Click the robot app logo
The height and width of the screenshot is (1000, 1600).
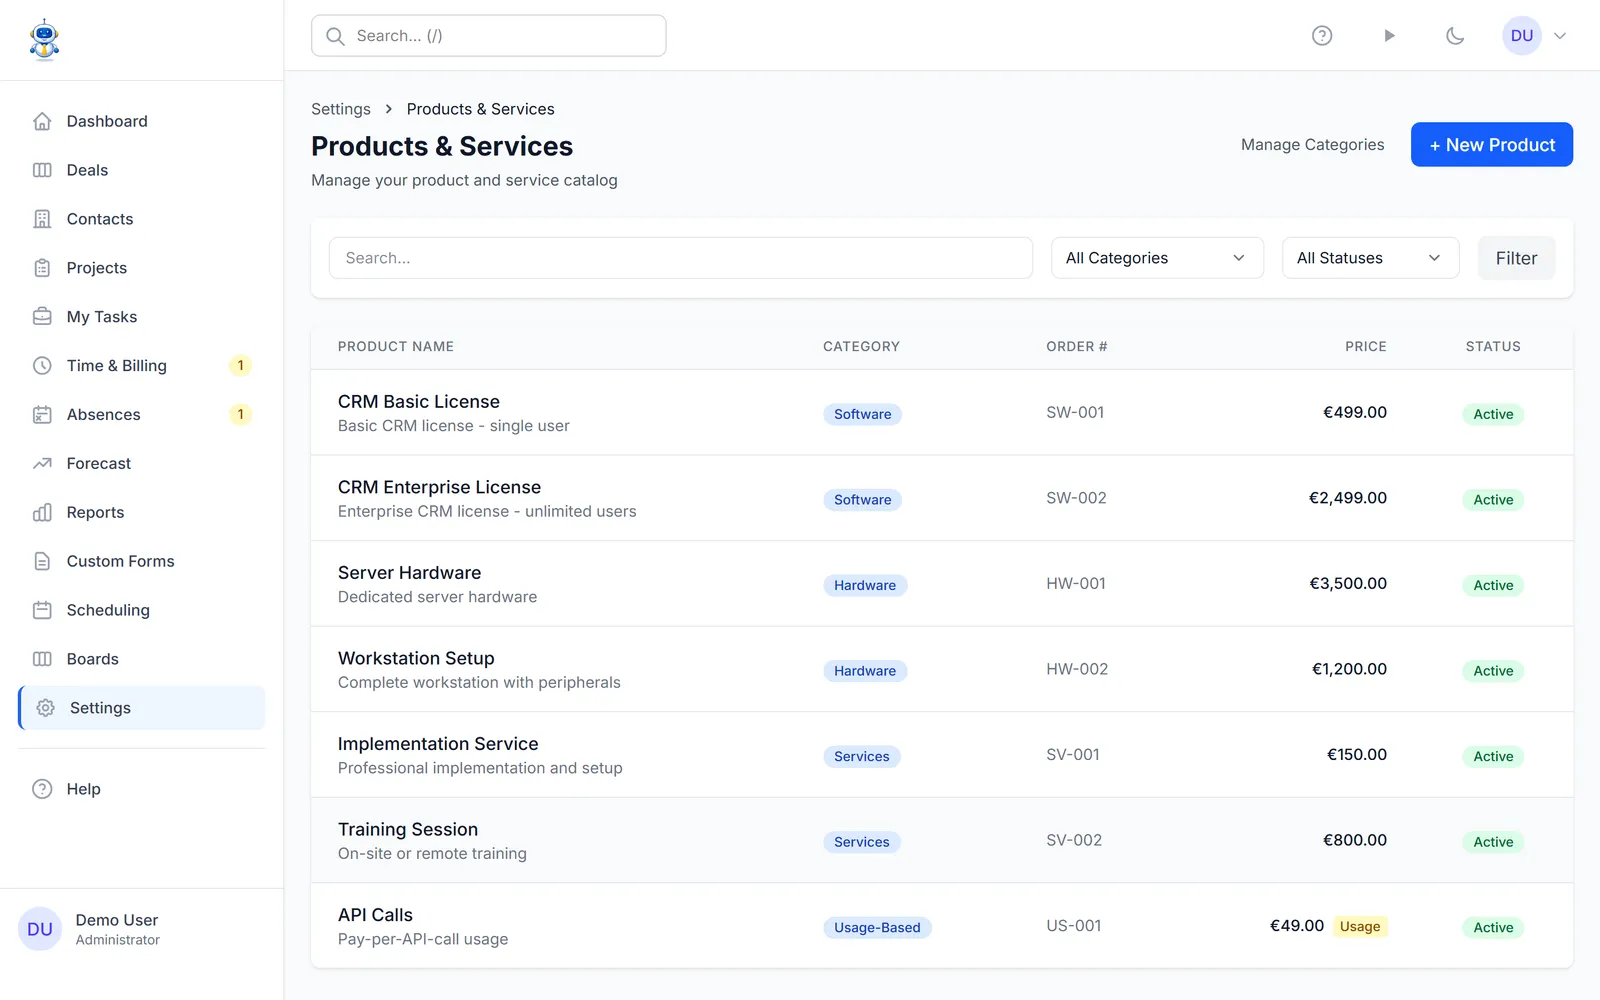(x=44, y=40)
